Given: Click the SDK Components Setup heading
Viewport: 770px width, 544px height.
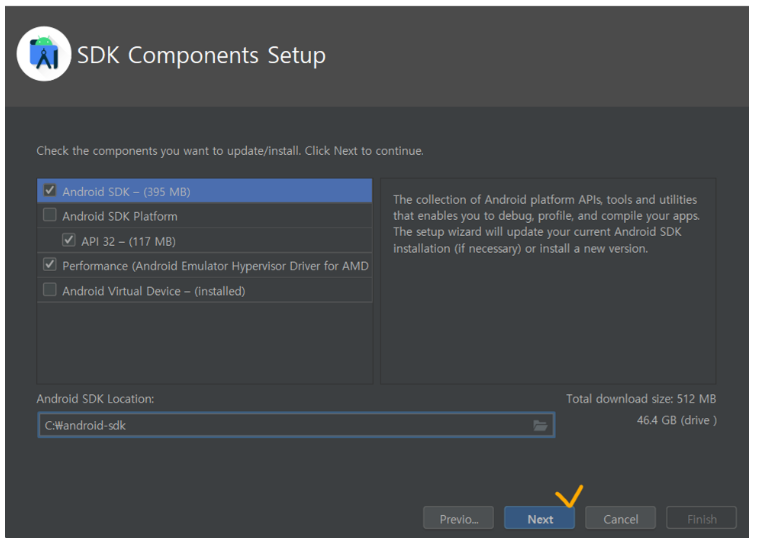Looking at the screenshot, I should [201, 54].
